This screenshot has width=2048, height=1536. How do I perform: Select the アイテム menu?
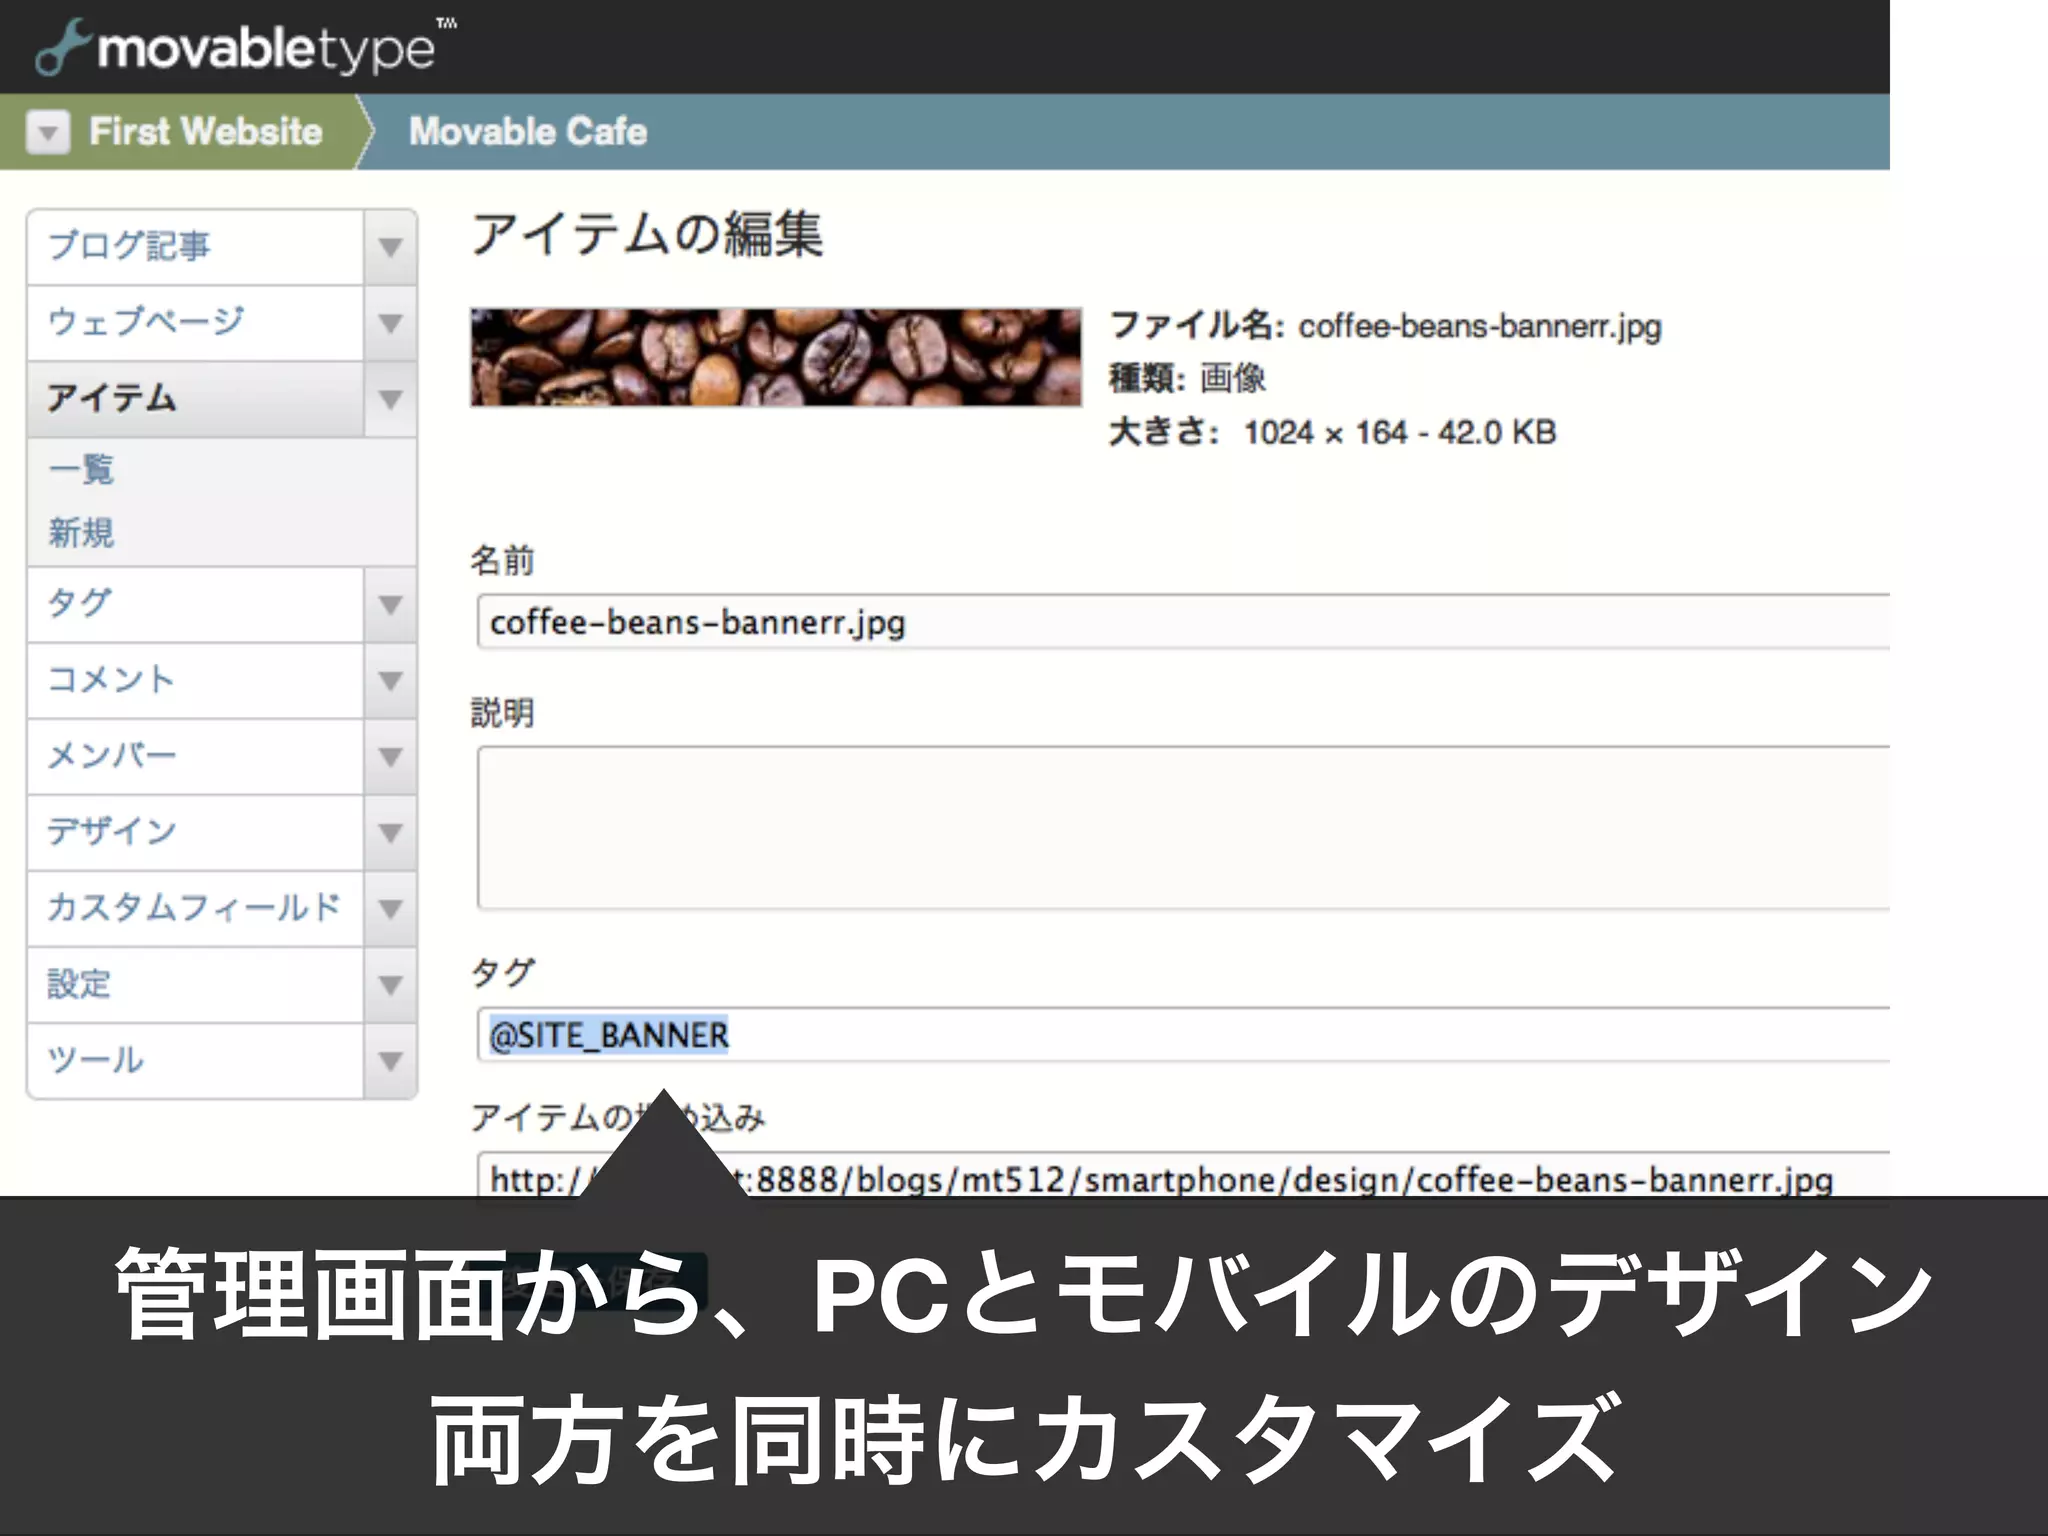195,398
